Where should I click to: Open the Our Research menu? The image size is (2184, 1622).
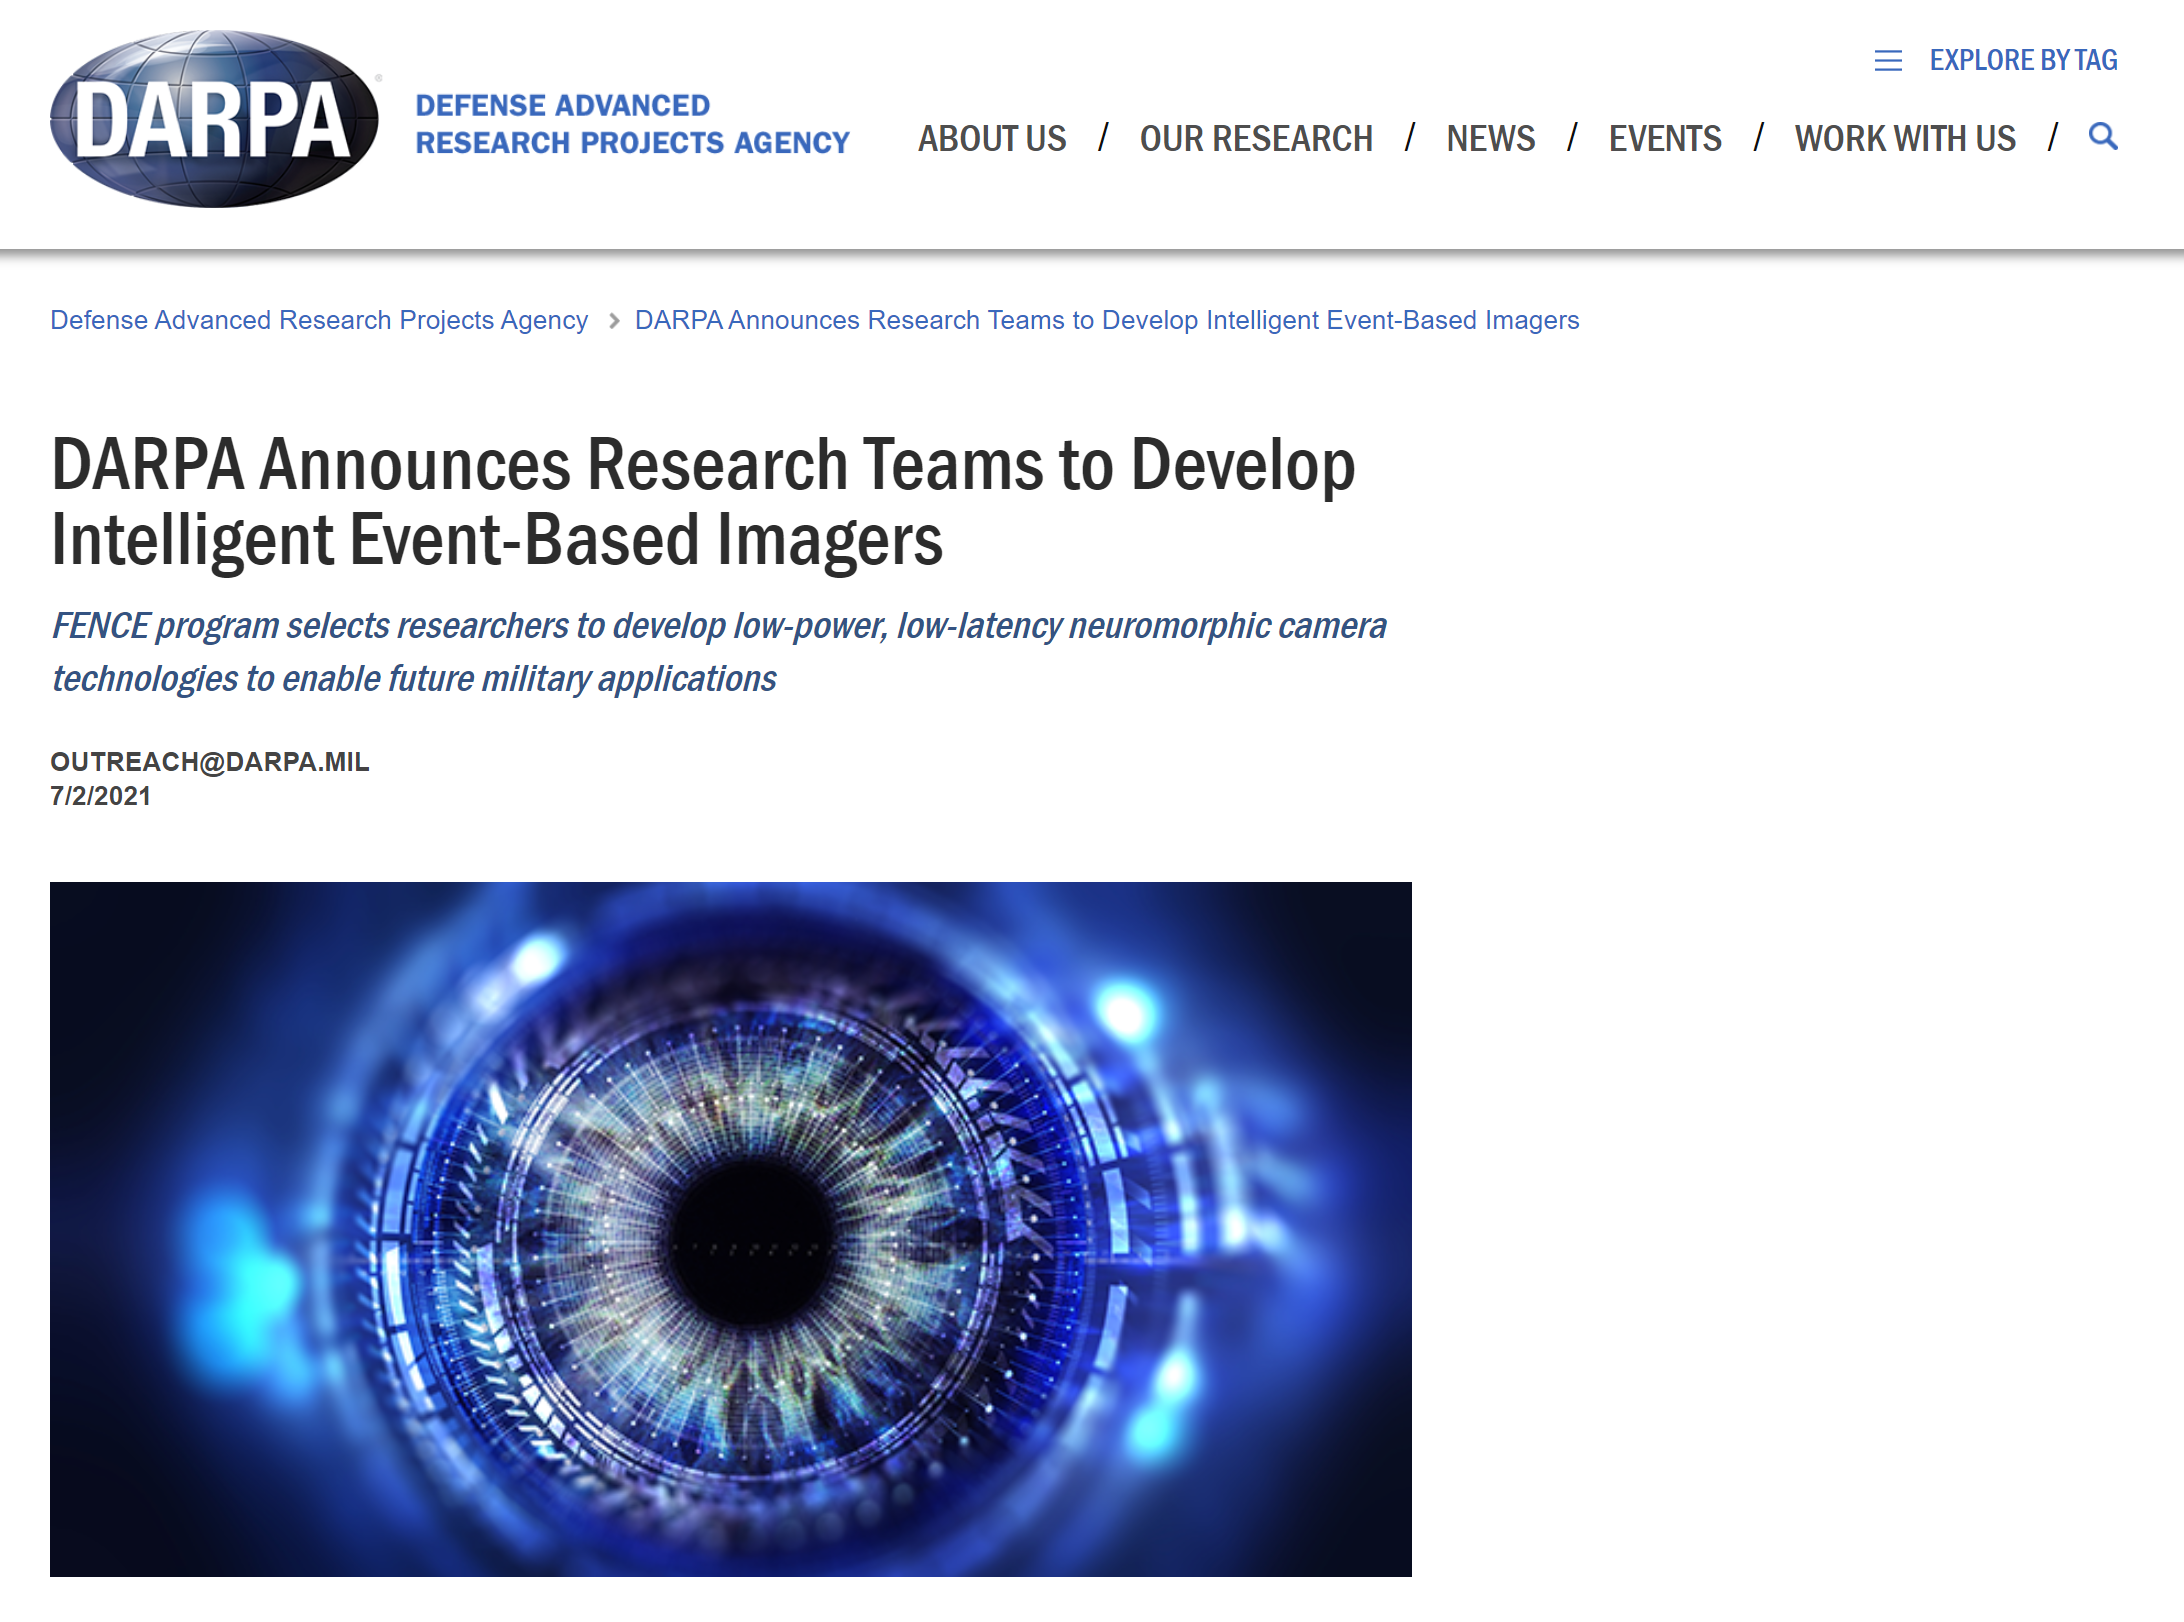coord(1255,139)
